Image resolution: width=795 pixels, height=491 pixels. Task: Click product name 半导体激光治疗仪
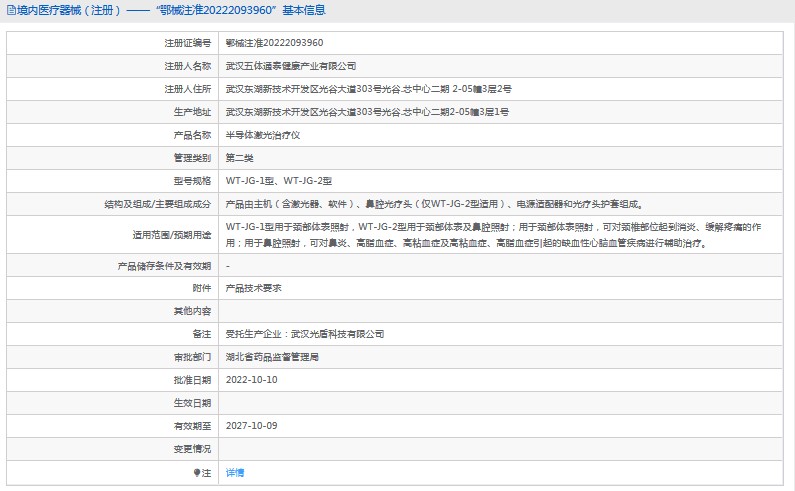coord(263,135)
